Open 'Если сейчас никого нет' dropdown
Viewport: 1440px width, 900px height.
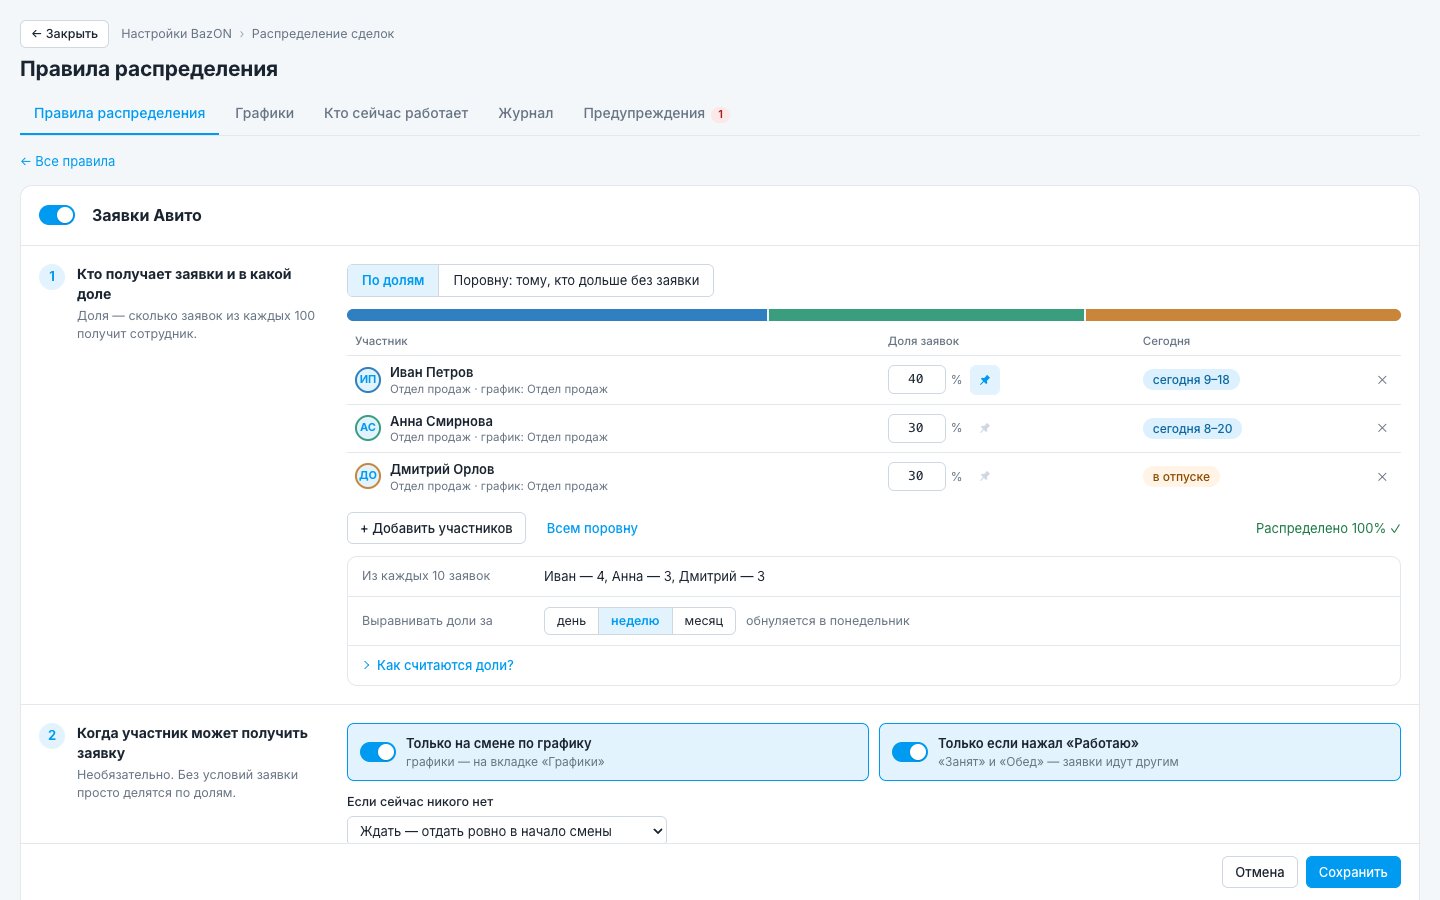507,831
